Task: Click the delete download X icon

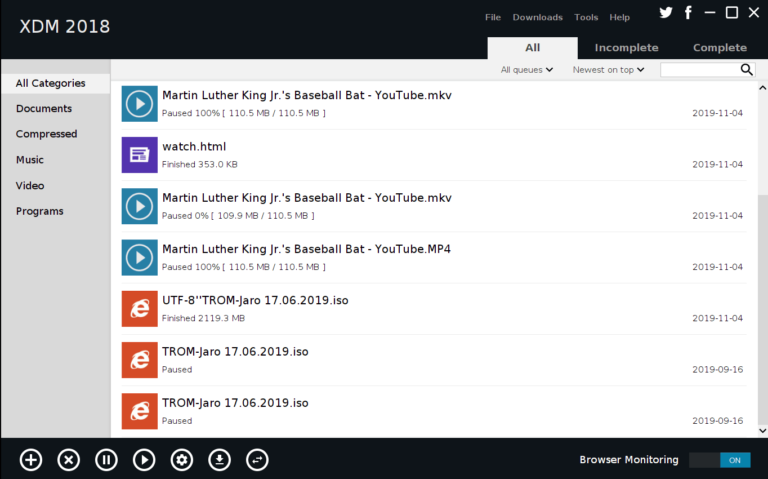Action: (x=68, y=460)
